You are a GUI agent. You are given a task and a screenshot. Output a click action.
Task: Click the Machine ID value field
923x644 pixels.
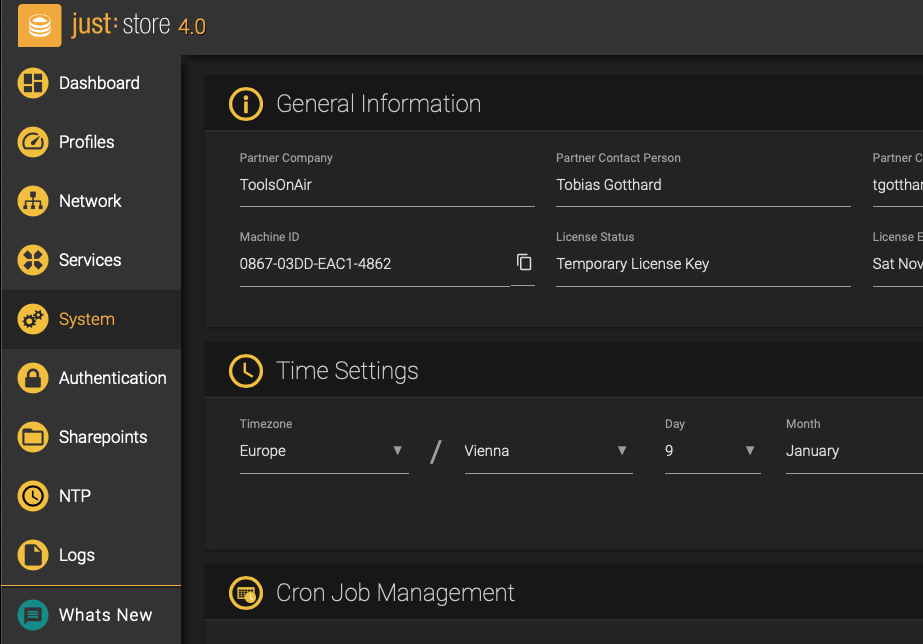click(x=374, y=264)
